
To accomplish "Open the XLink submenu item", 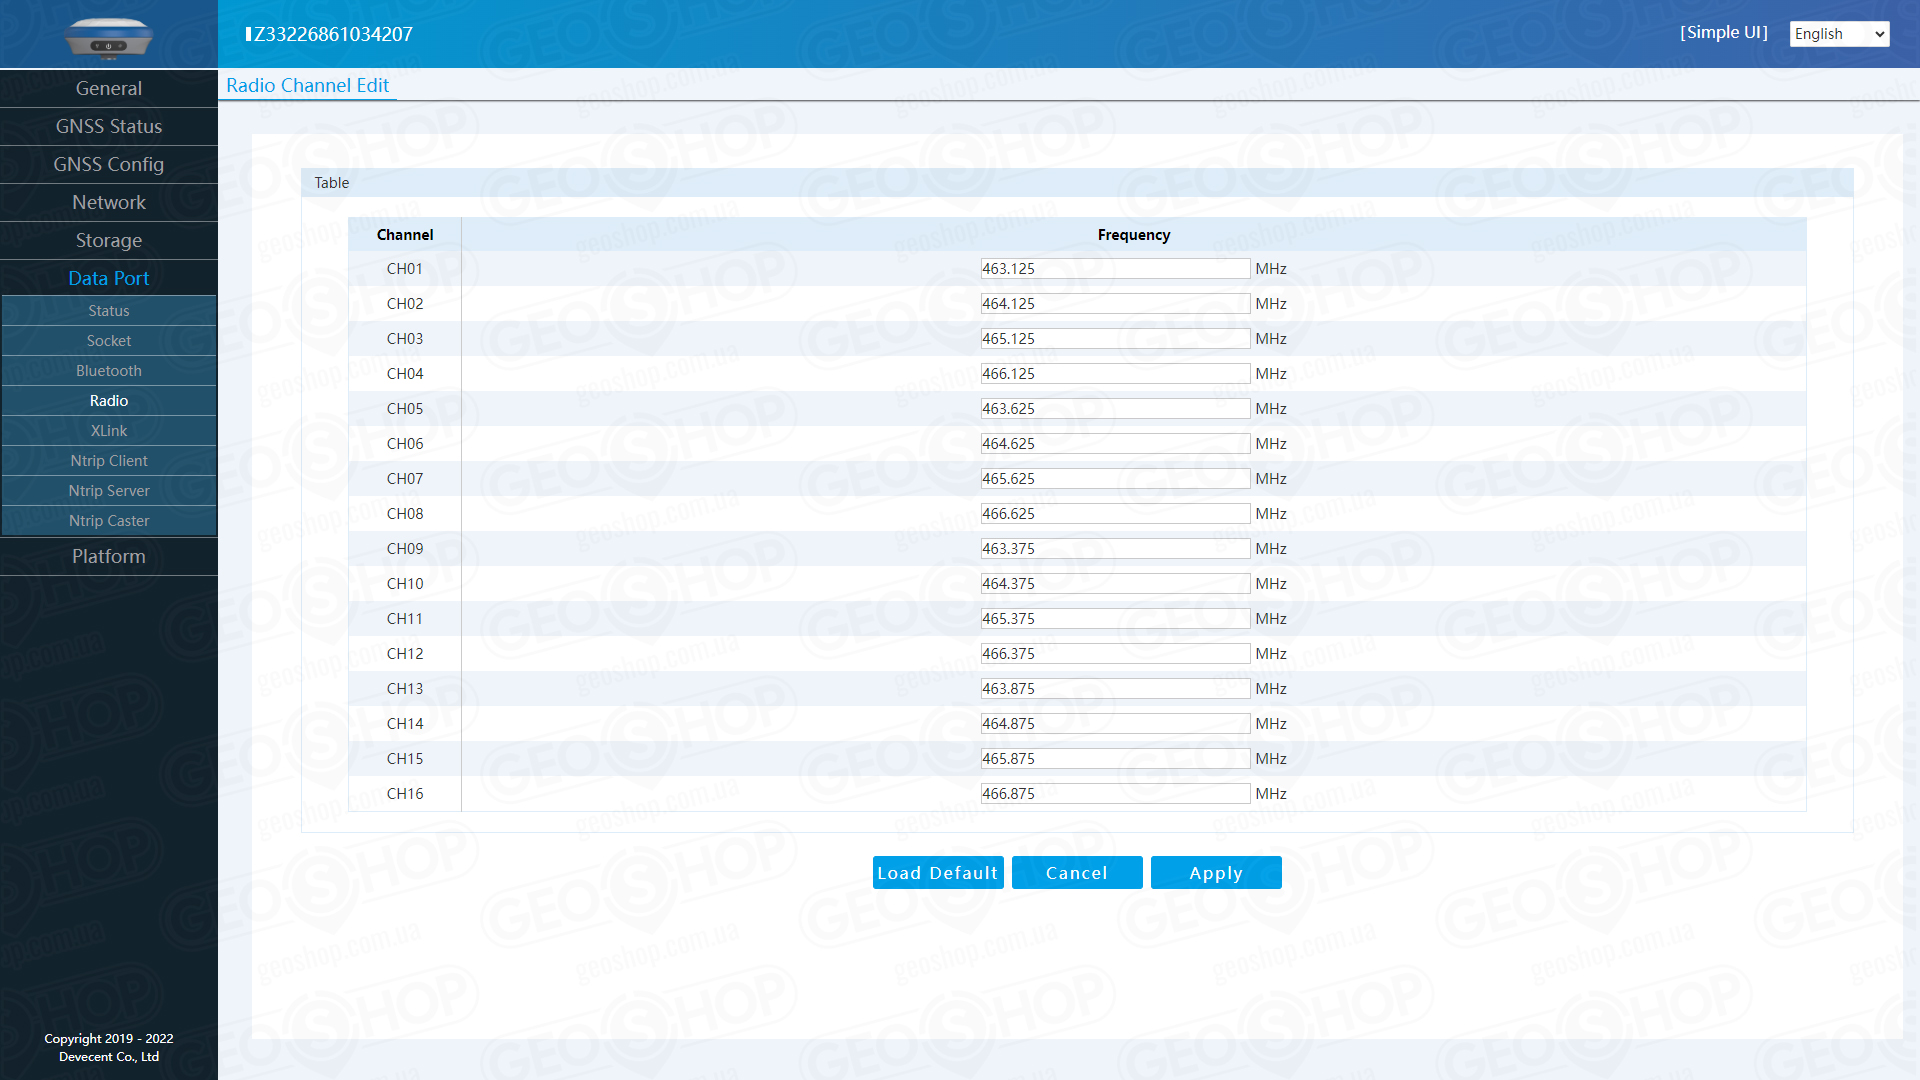I will 108,431.
